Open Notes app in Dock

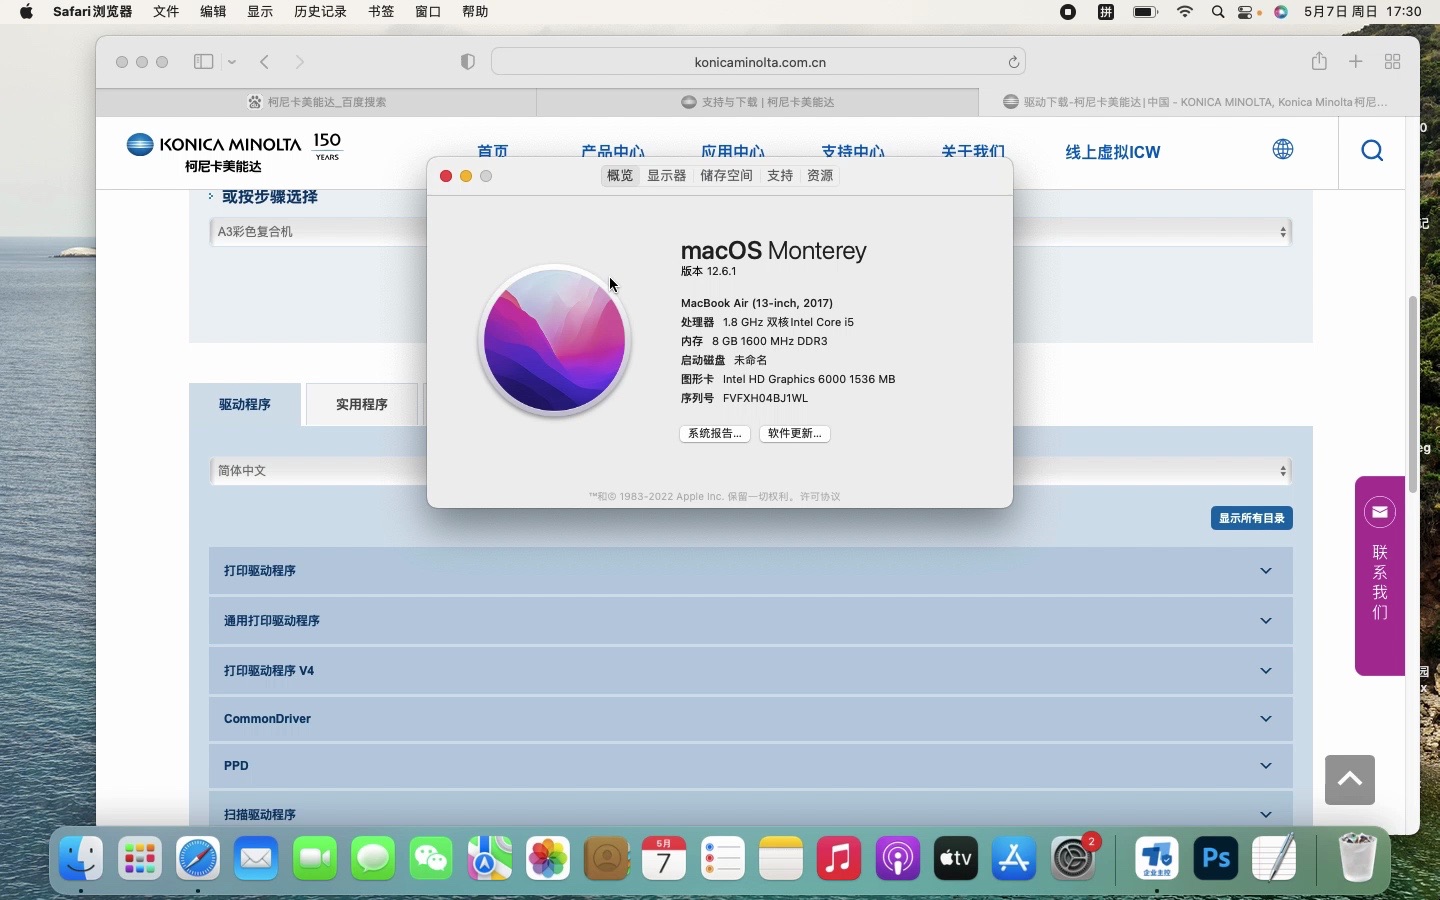tap(781, 858)
